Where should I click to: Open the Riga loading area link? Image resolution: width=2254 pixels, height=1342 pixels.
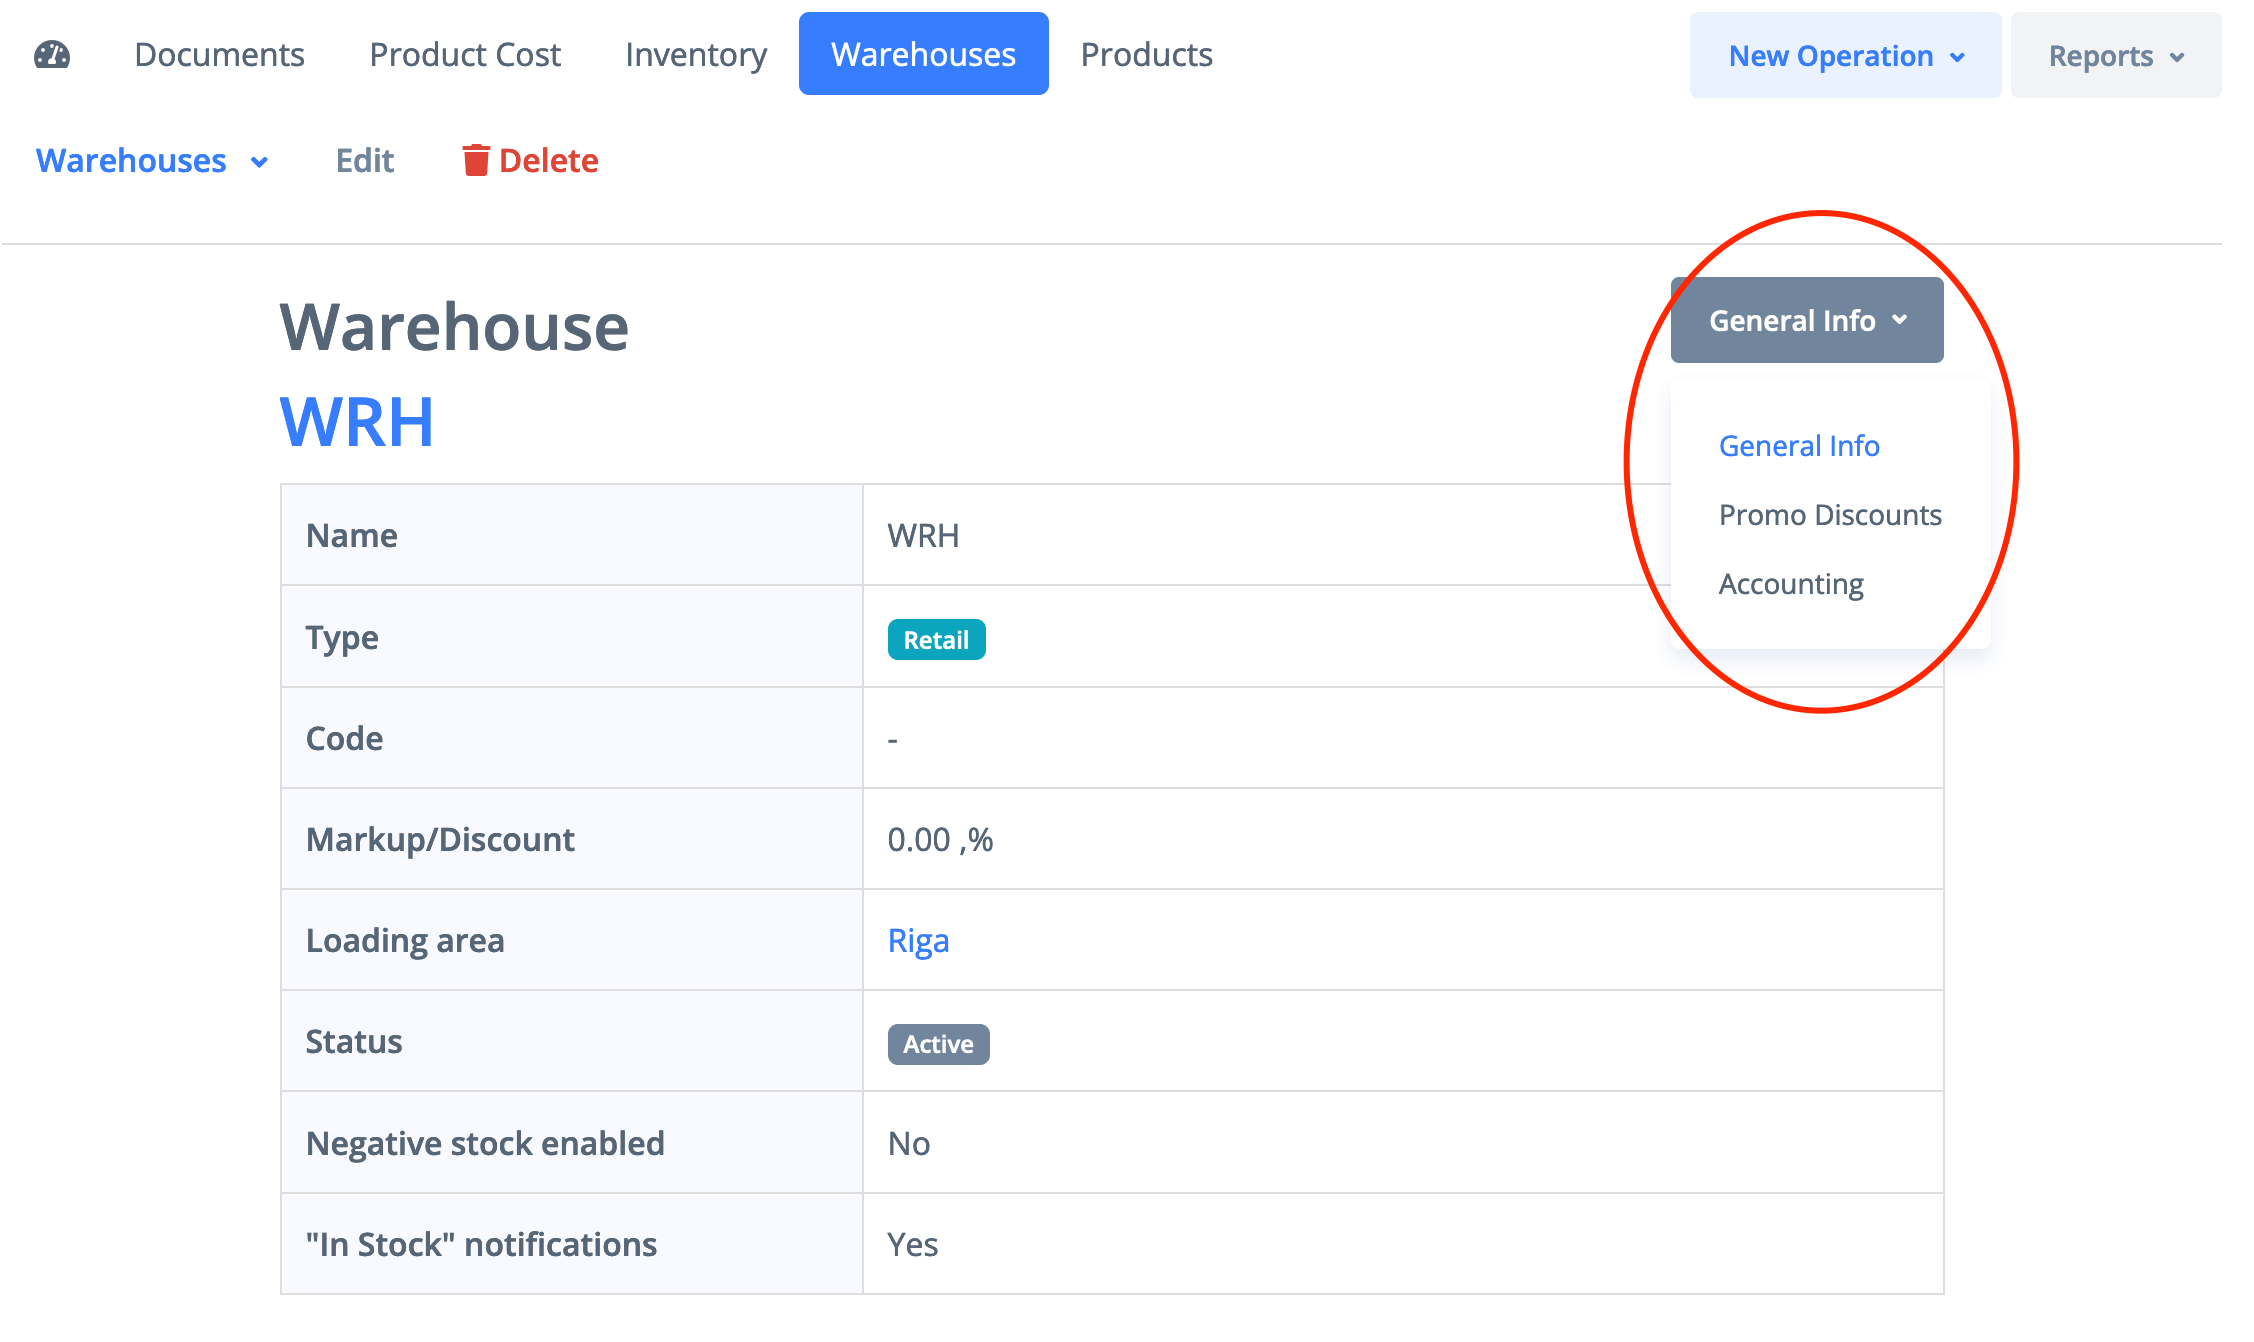918,941
